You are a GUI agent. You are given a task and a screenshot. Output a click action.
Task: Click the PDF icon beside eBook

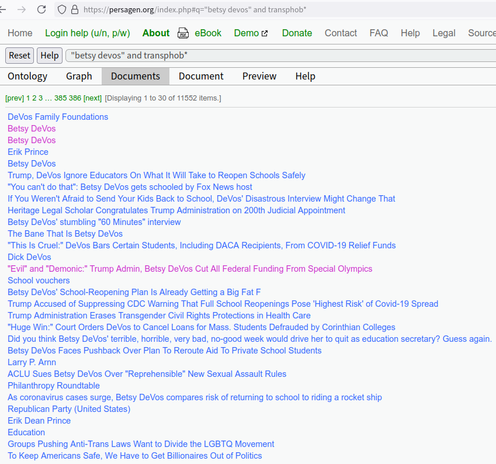183,33
